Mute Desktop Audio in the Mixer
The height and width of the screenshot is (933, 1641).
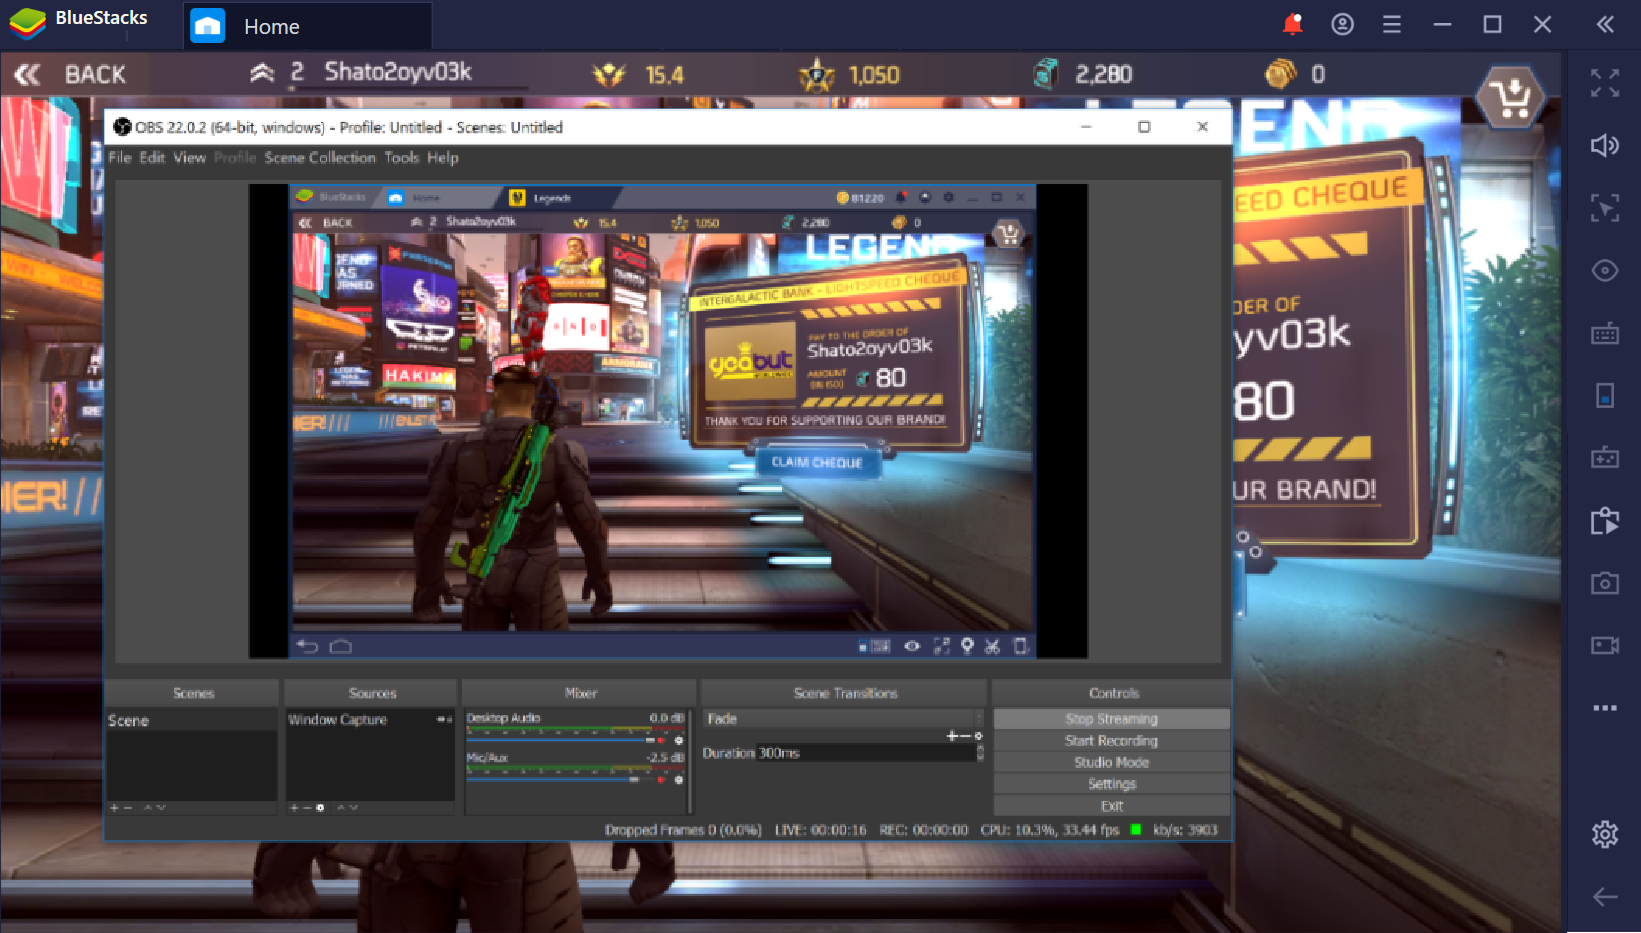point(662,741)
